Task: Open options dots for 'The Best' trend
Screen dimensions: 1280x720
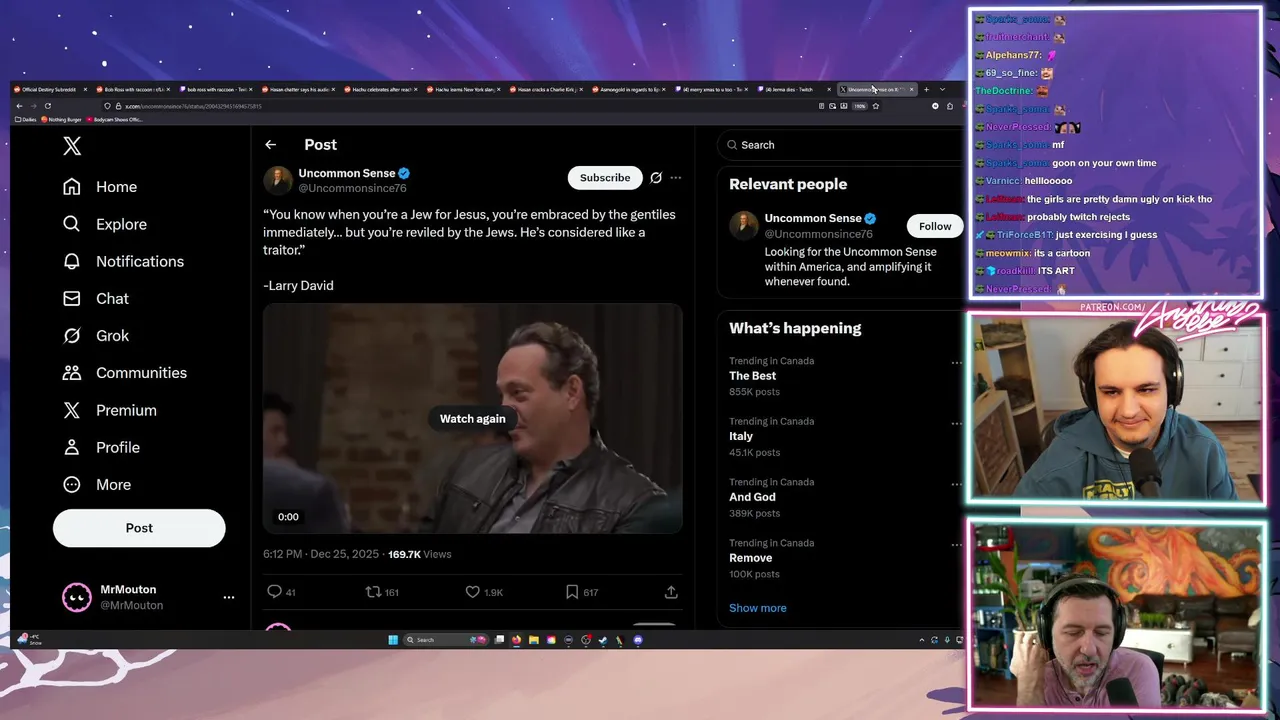Action: pyautogui.click(x=956, y=363)
